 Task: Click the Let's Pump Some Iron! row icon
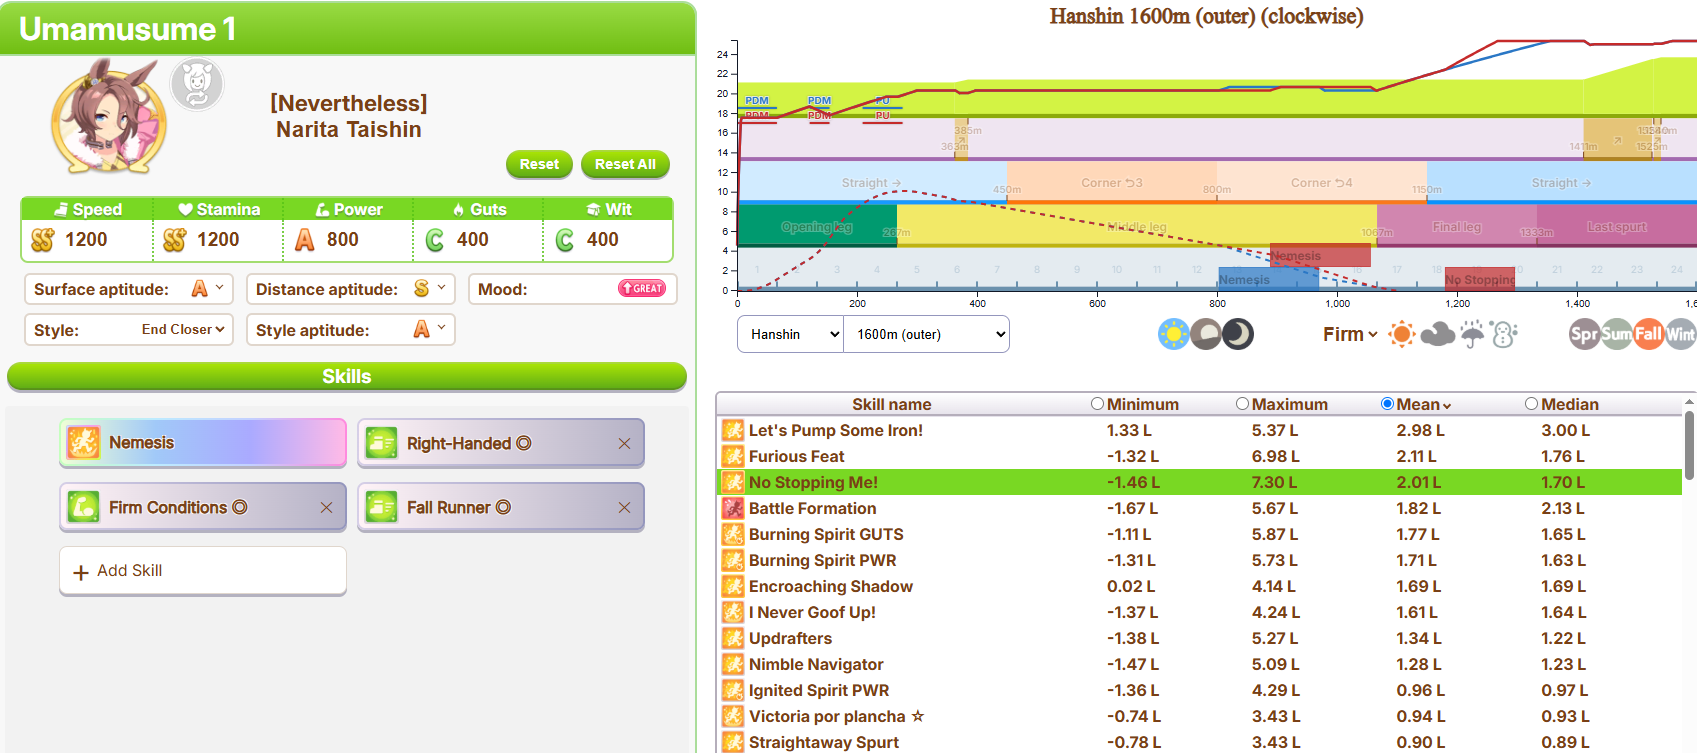click(733, 430)
